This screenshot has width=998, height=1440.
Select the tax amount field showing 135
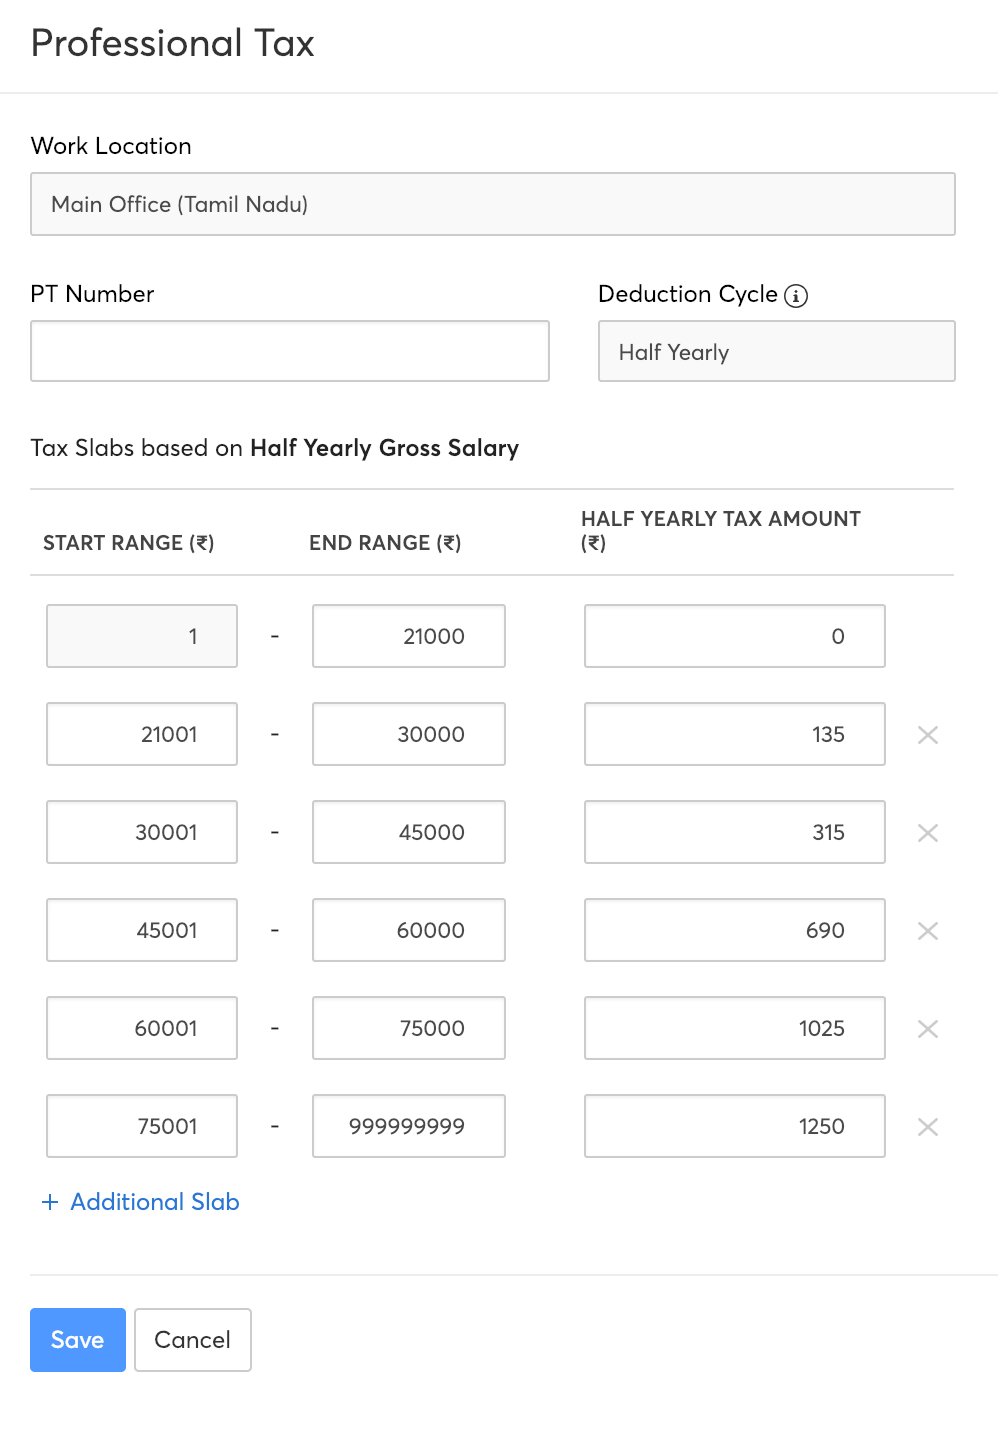(734, 734)
